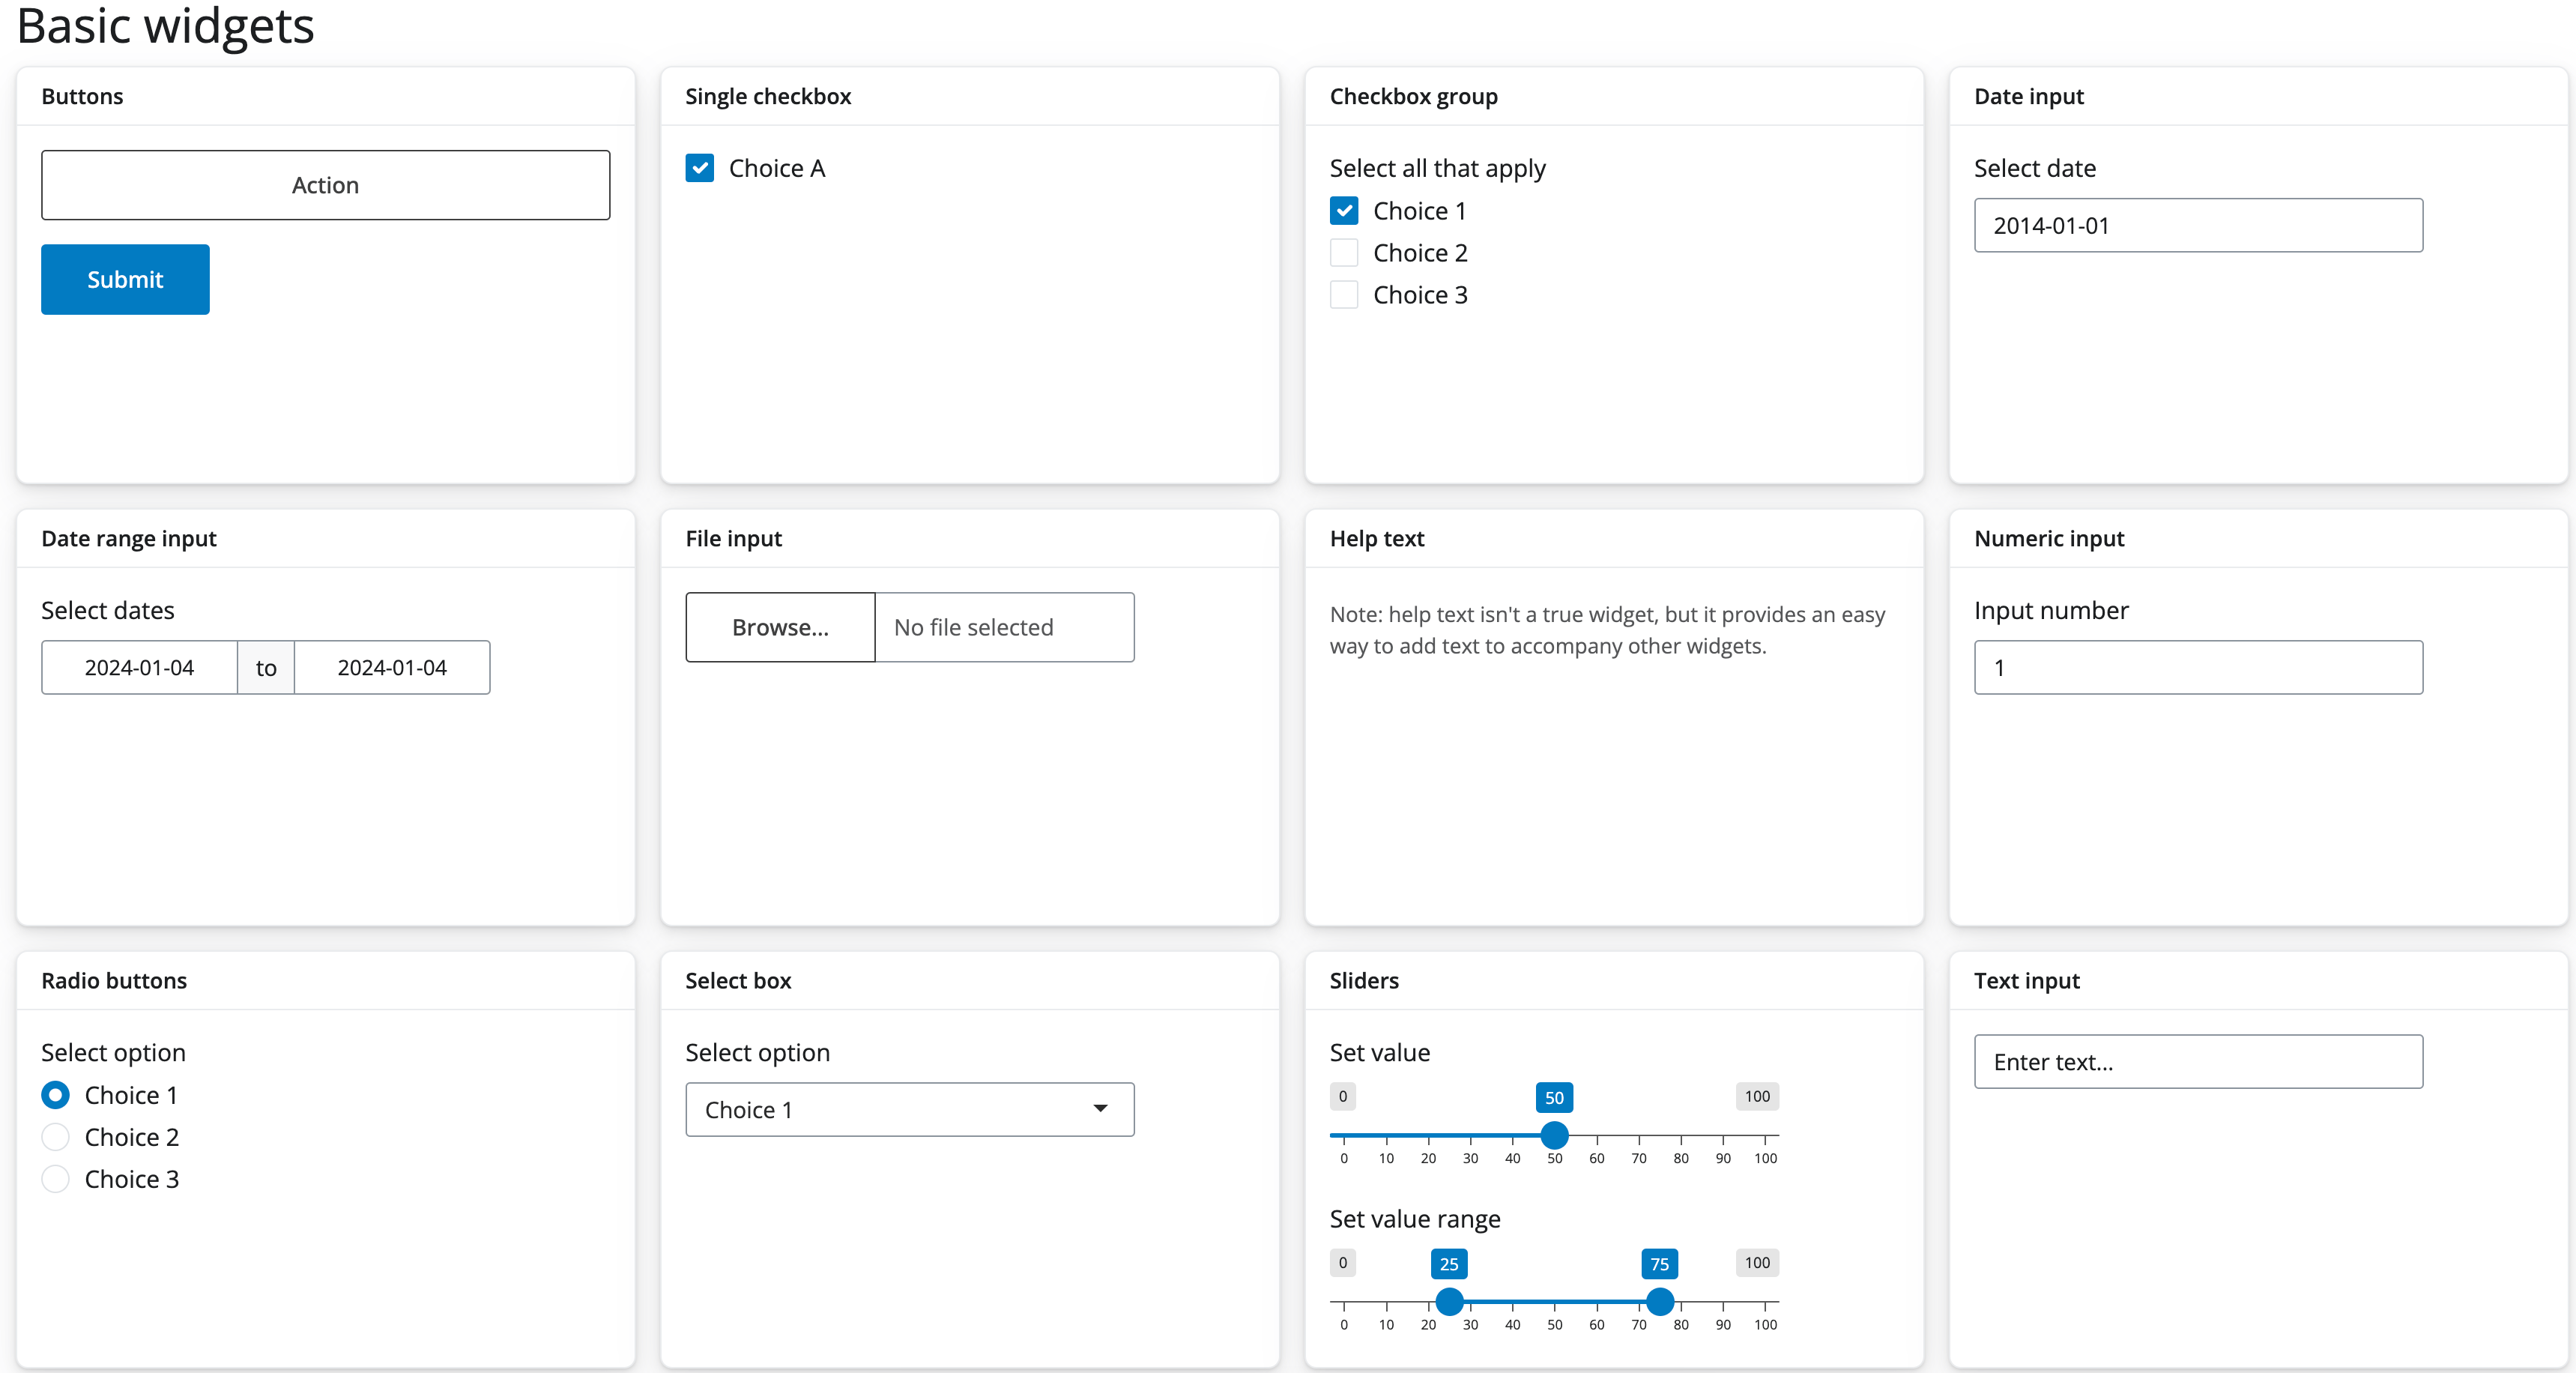Click Browse to choose a file
2576x1373 pixels.
pyautogui.click(x=779, y=627)
